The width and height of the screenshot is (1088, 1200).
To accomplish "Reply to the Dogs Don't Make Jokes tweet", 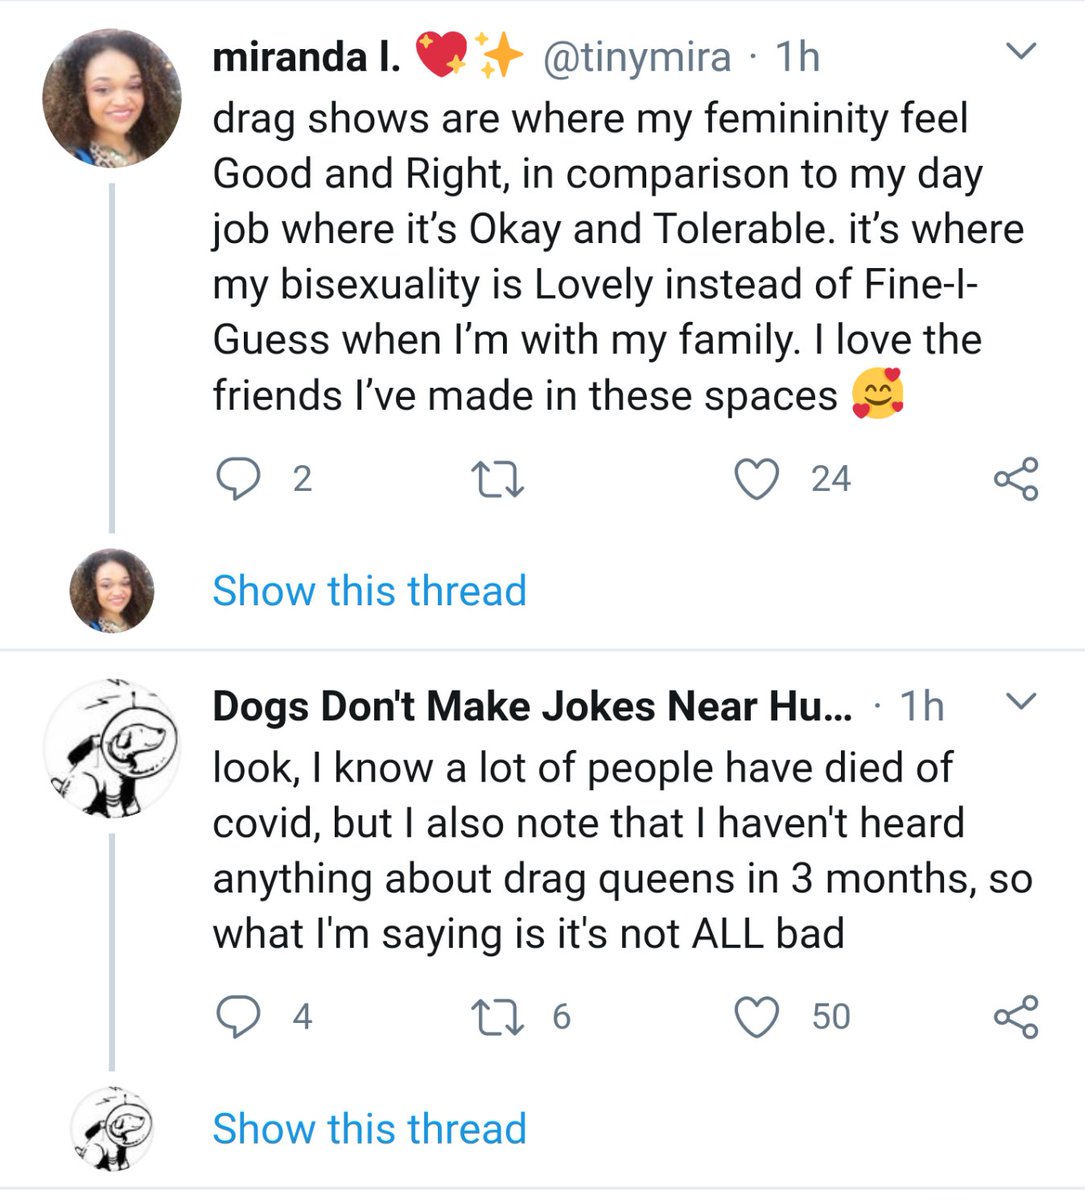I will click(237, 1017).
